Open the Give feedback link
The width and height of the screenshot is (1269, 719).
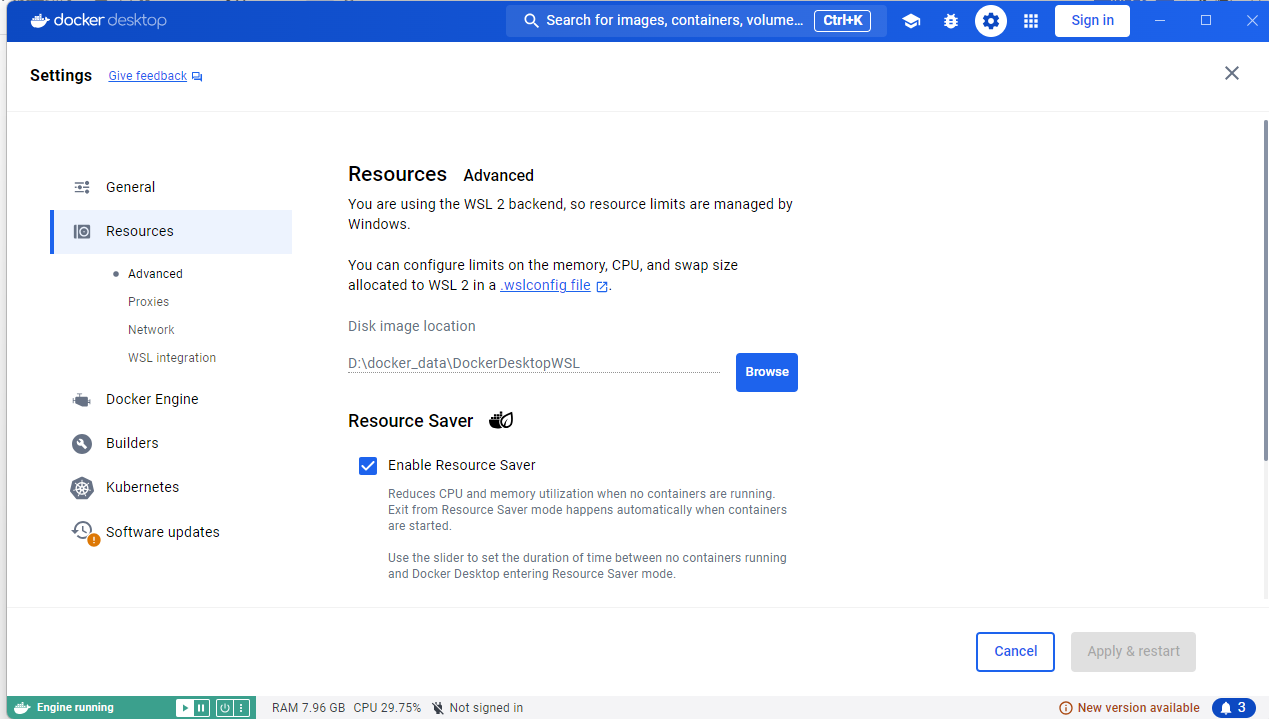(x=148, y=76)
